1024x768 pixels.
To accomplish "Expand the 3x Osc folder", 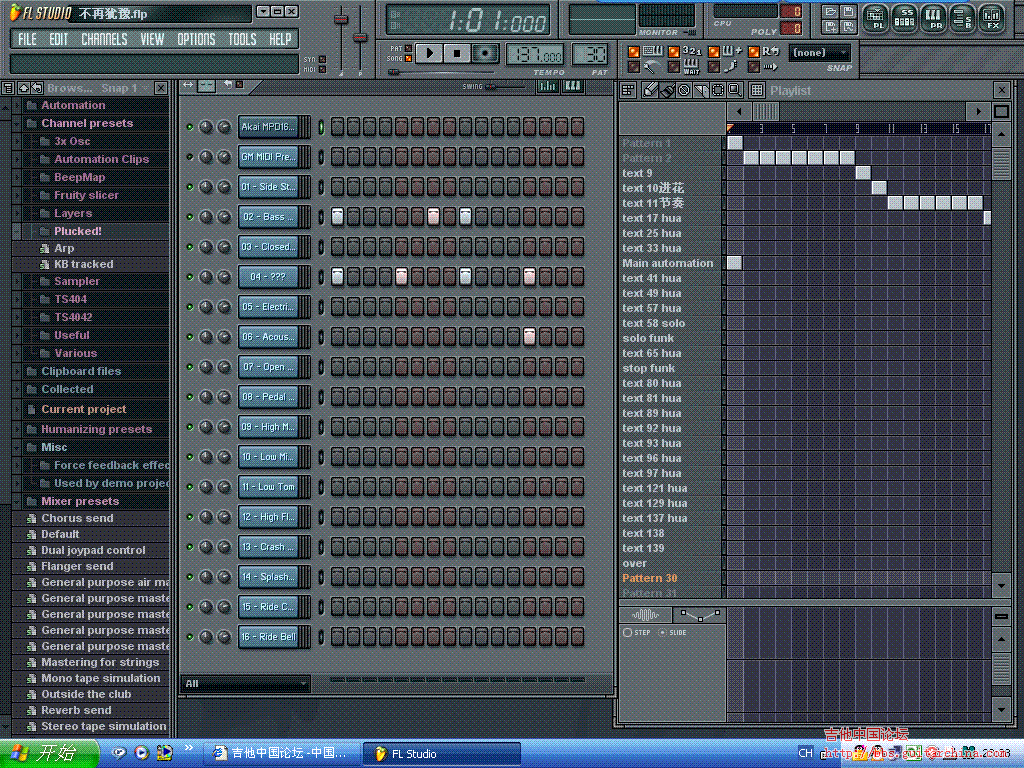I will pyautogui.click(x=17, y=141).
